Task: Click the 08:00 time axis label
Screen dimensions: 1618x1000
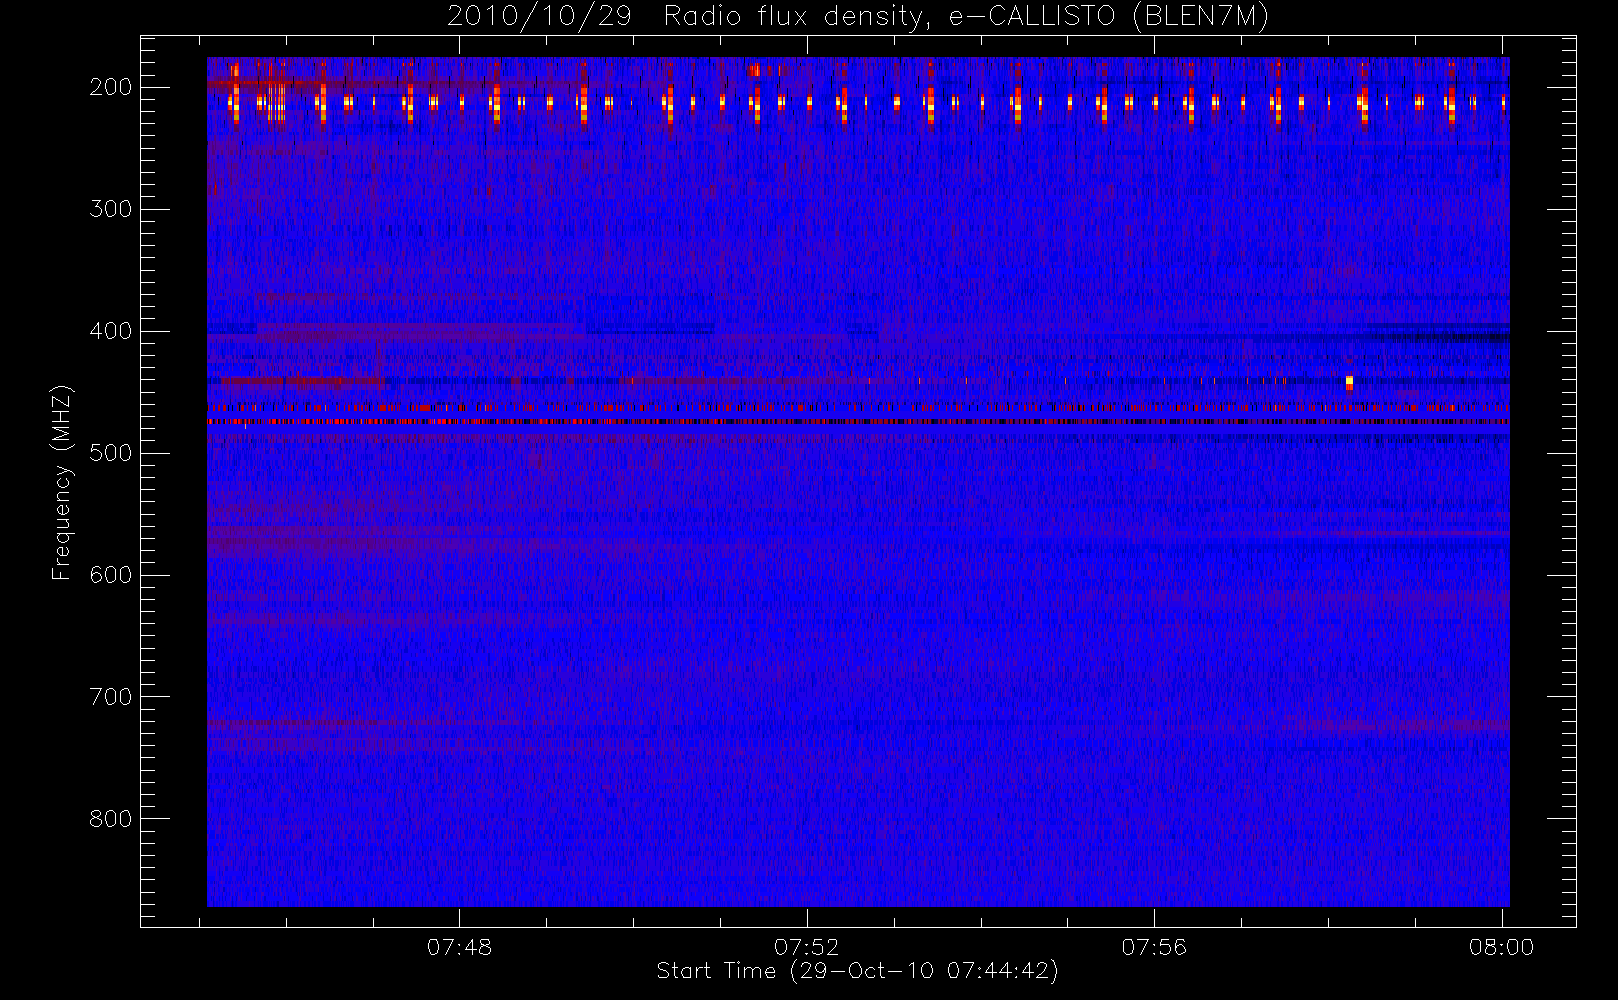Action: (1502, 947)
